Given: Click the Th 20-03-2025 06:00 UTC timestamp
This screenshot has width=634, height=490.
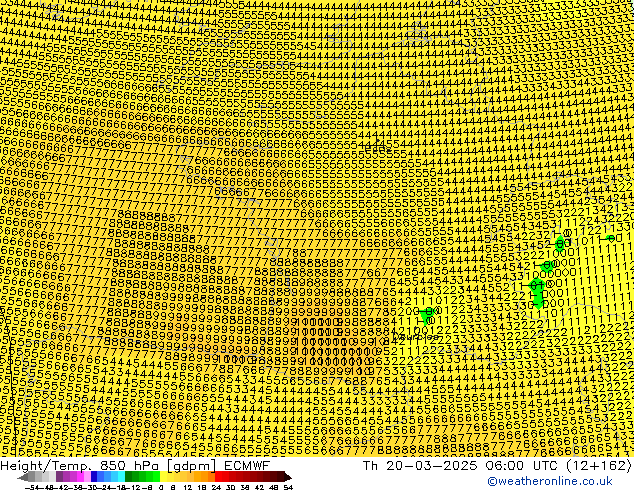Looking at the screenshot, I should click(462, 466).
